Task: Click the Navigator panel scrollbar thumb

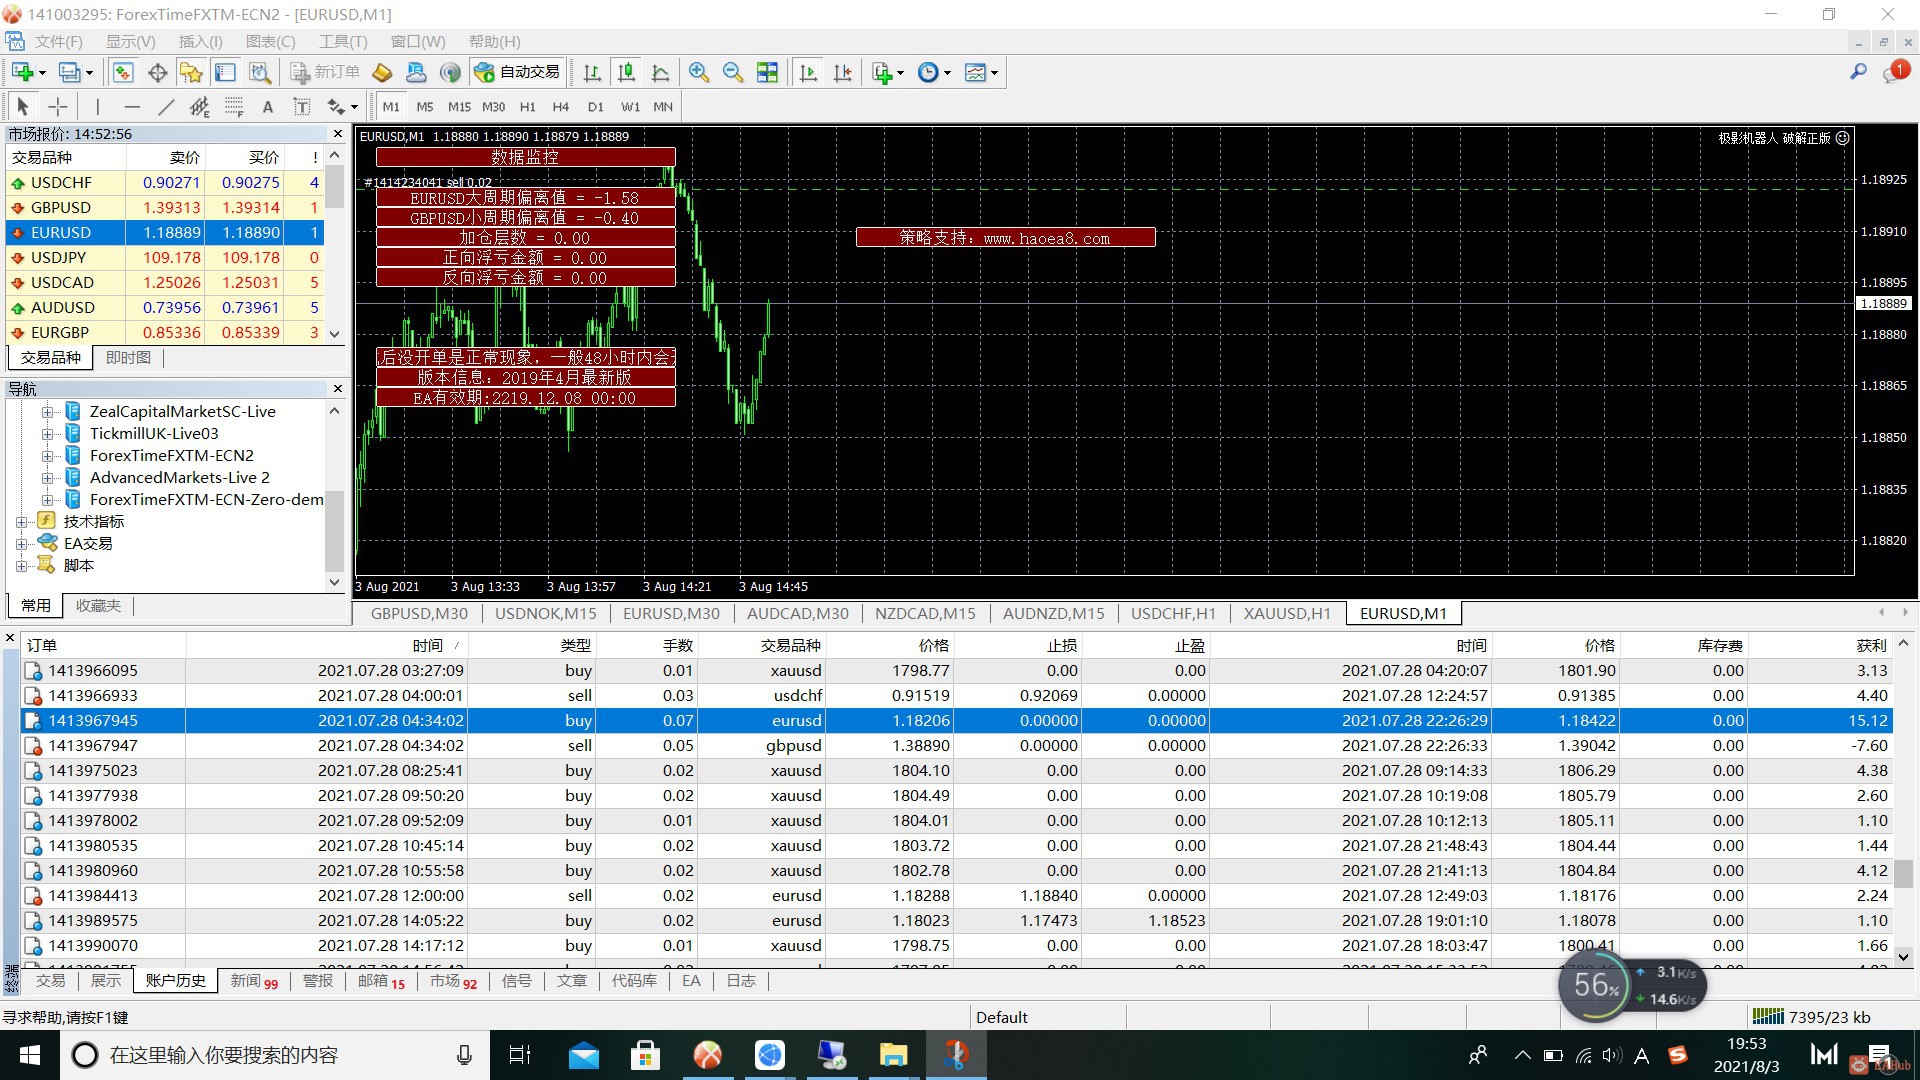Action: pyautogui.click(x=335, y=530)
